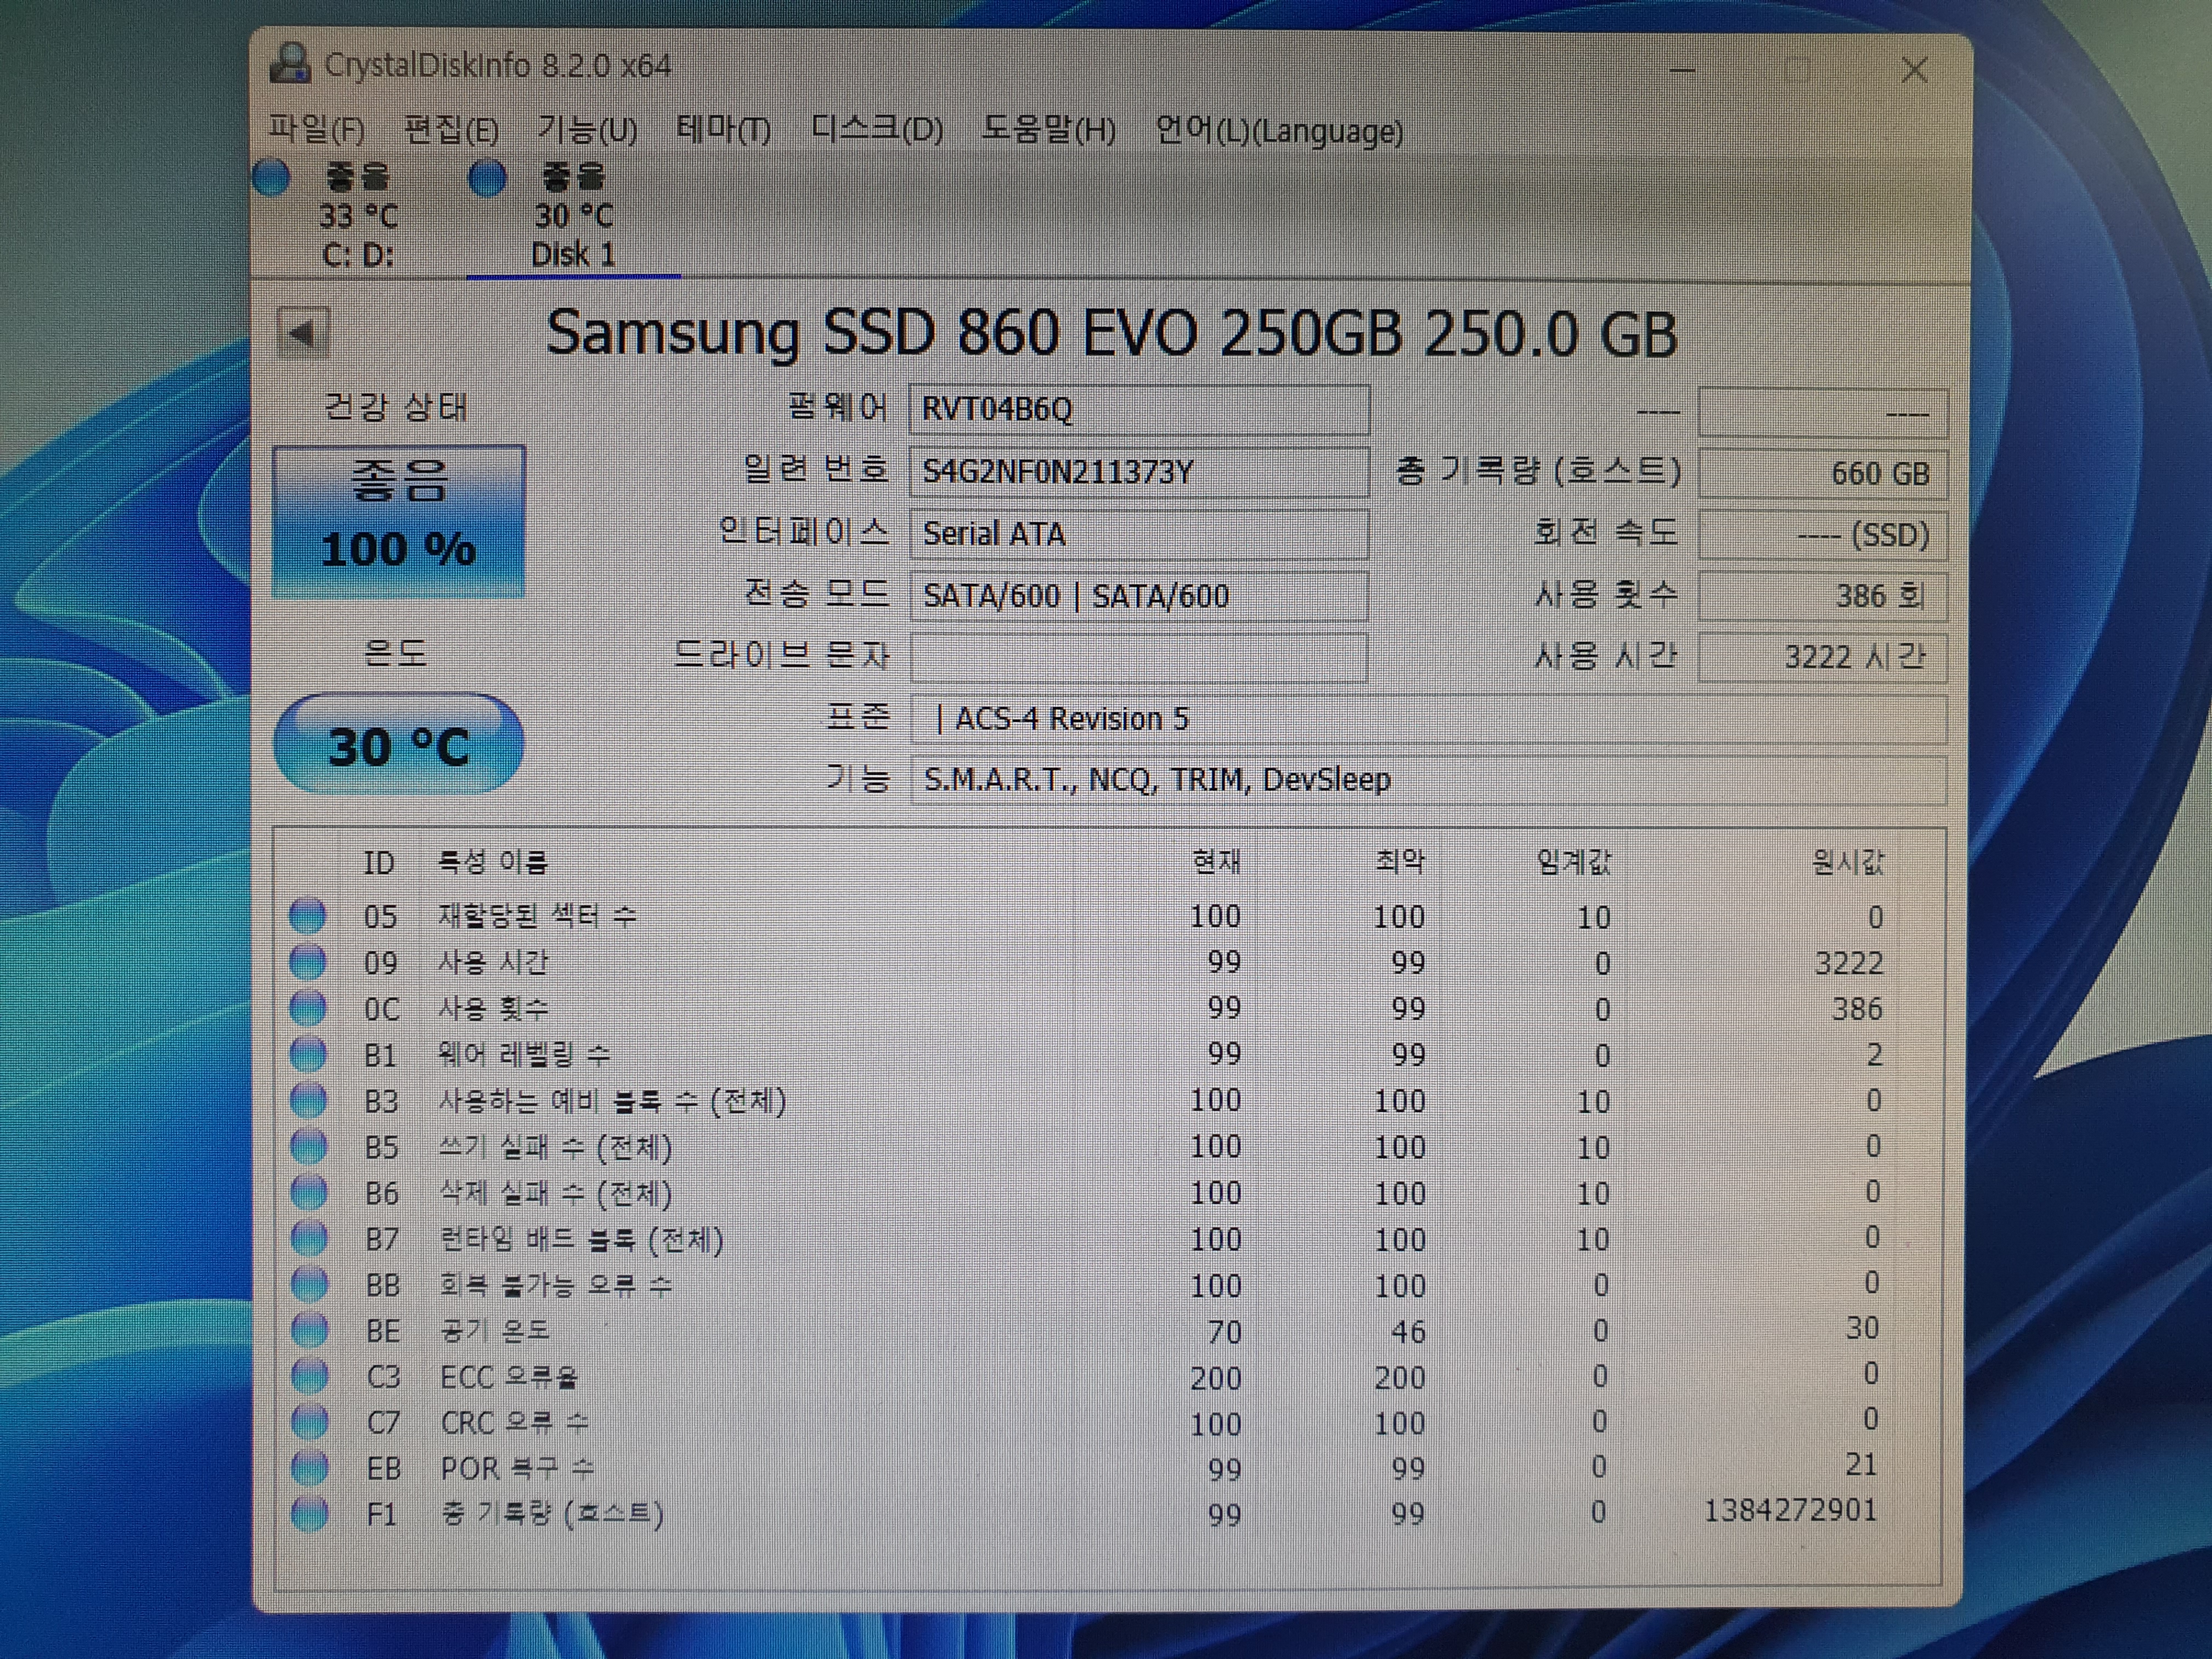Viewport: 2212px width, 1659px height.
Task: Open the 기능(U) menu
Action: point(587,130)
